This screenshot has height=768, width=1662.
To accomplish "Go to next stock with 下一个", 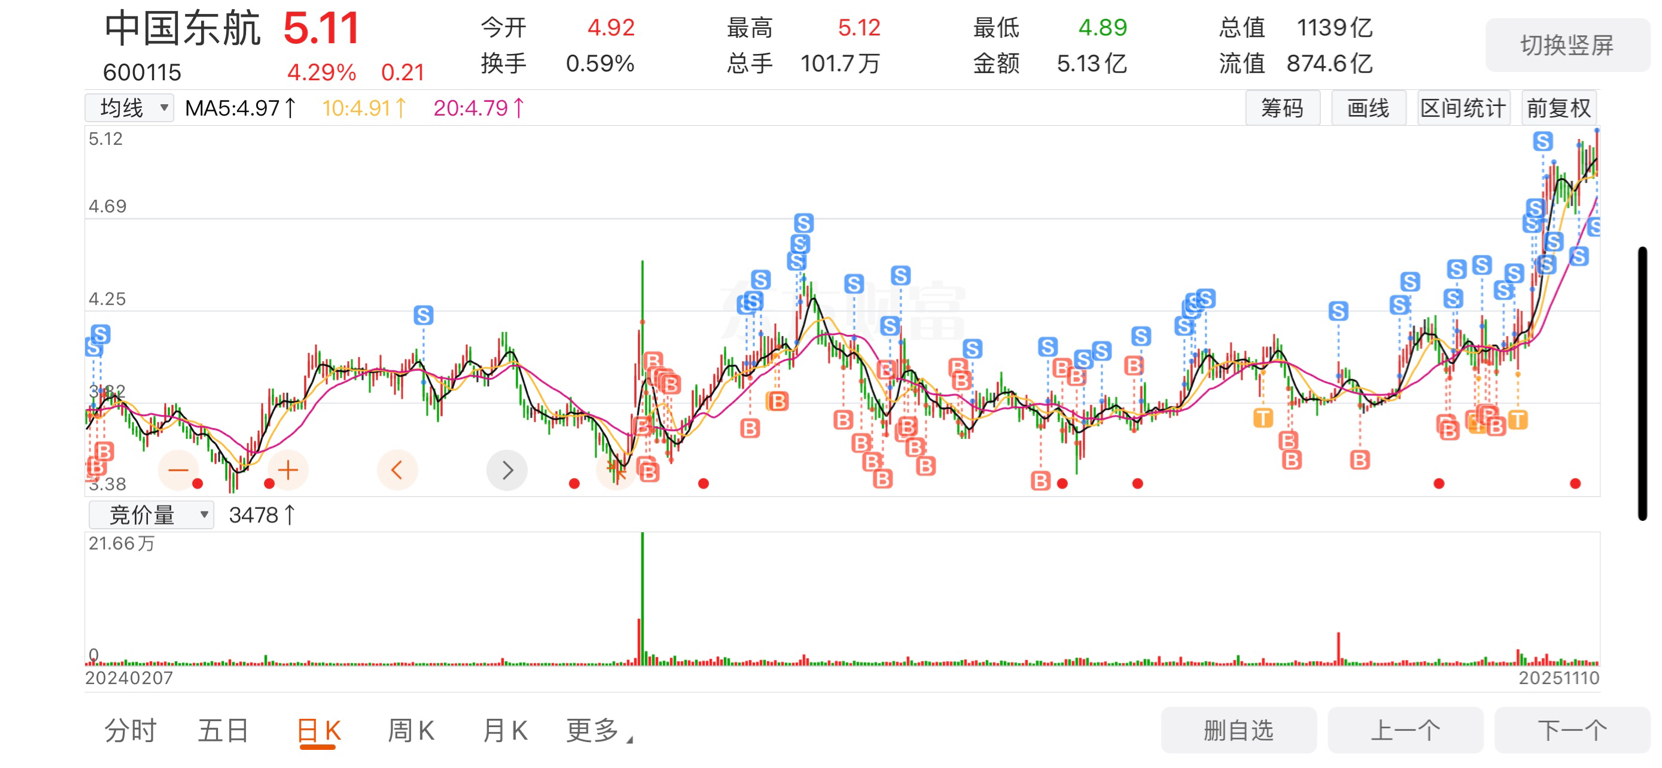I will pos(1572,730).
